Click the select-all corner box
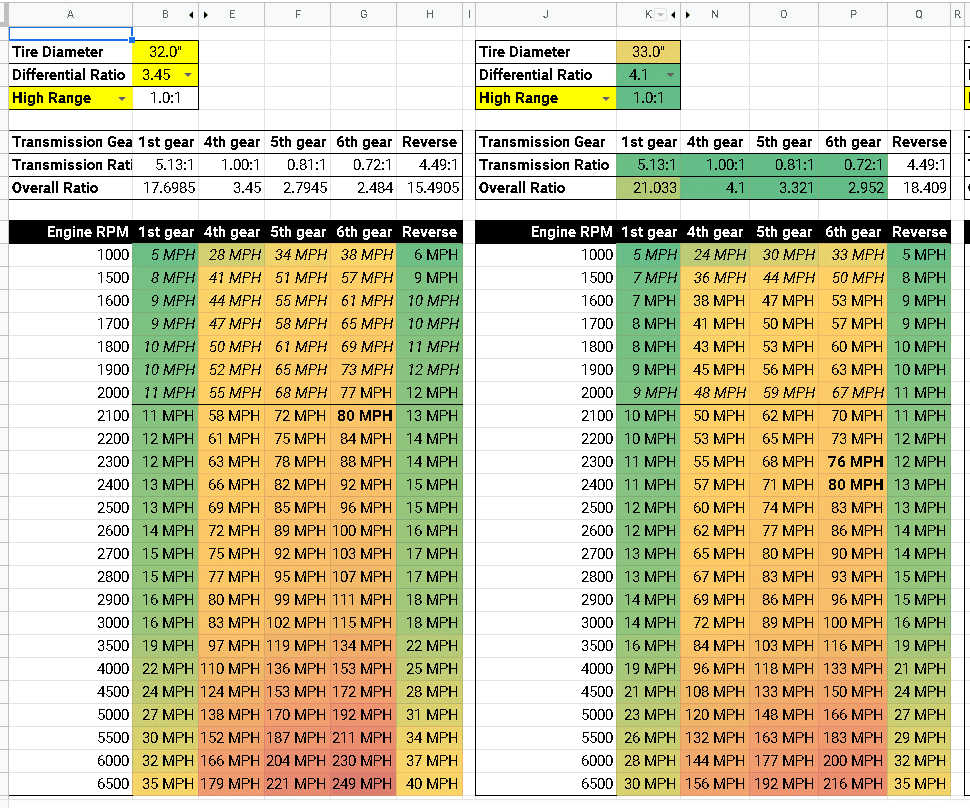This screenshot has height=808, width=970. pos(4,14)
